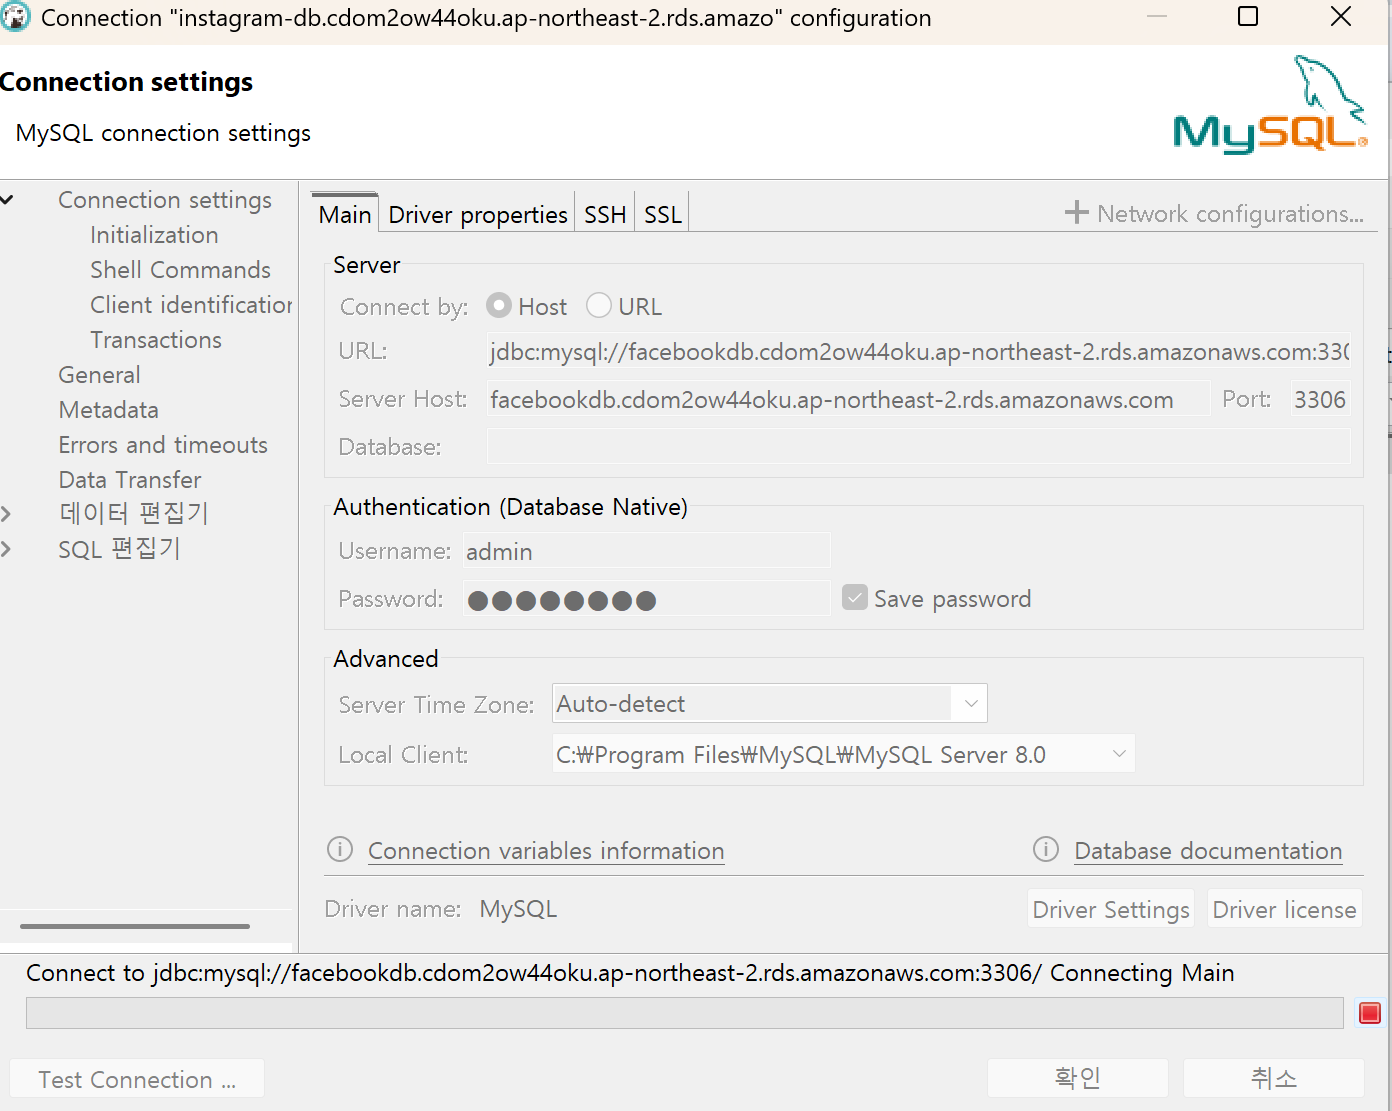Select the Host radio button
Viewport: 1392px width, 1111px height.
pos(499,306)
